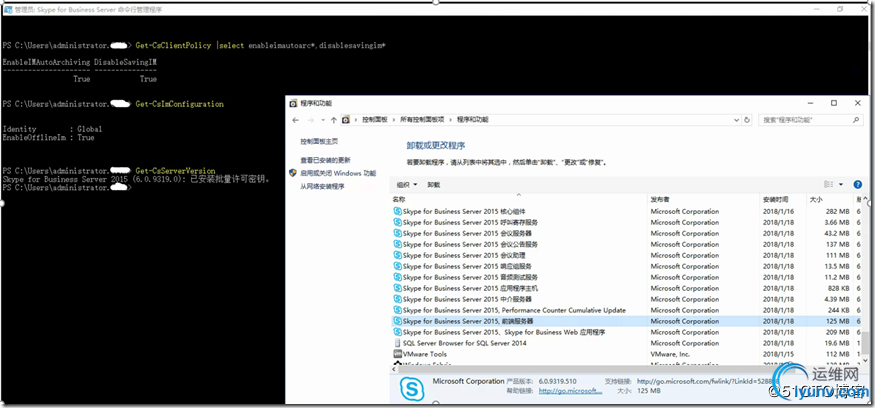Open 从网络安装程序 link
This screenshot has height=408, width=875.
pyautogui.click(x=322, y=186)
